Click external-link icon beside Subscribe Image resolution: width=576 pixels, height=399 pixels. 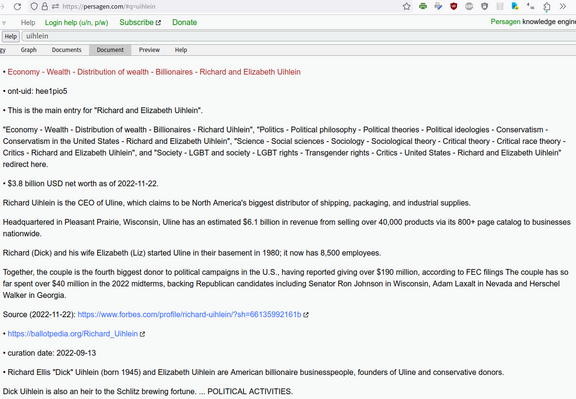tap(158, 23)
